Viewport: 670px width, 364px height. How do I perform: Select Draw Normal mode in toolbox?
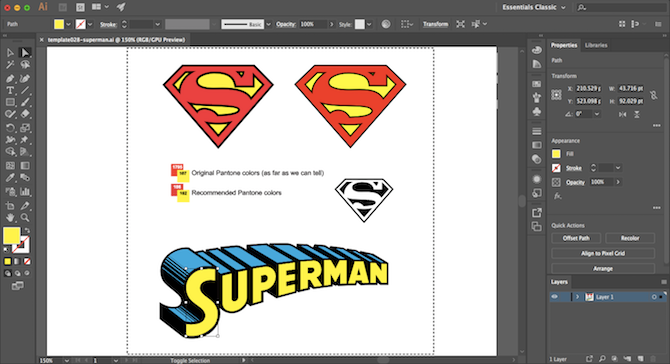(x=8, y=273)
